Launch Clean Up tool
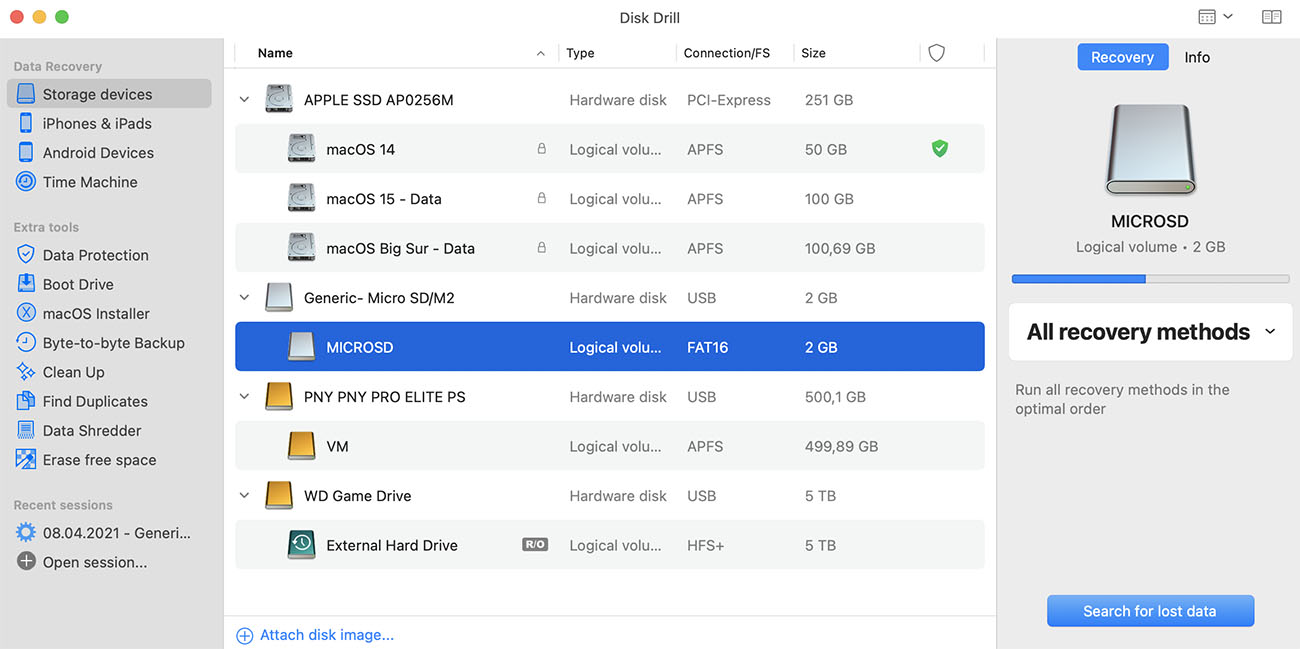1300x649 pixels. click(73, 372)
